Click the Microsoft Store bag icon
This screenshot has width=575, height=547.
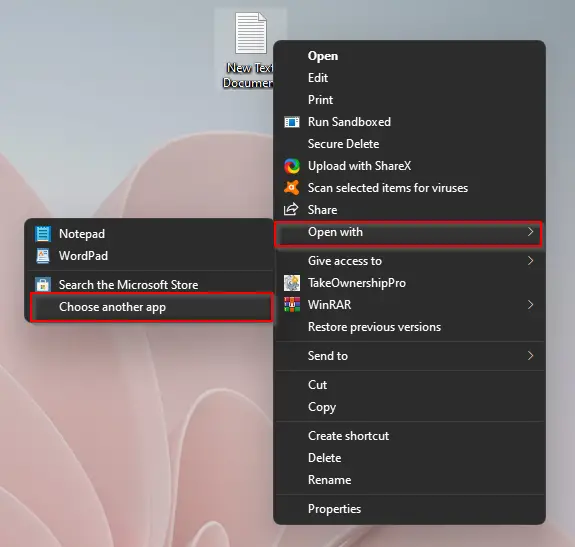click(x=43, y=284)
